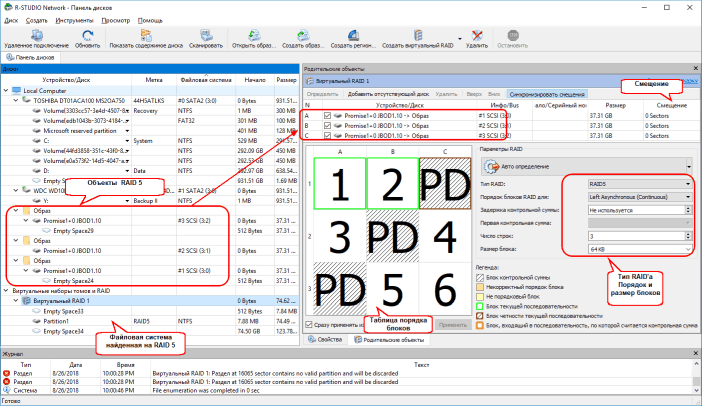The width and height of the screenshot is (702, 406).
Task: Select the TOSHIBA DT01ACA100 drive icon
Action: (x=26, y=101)
